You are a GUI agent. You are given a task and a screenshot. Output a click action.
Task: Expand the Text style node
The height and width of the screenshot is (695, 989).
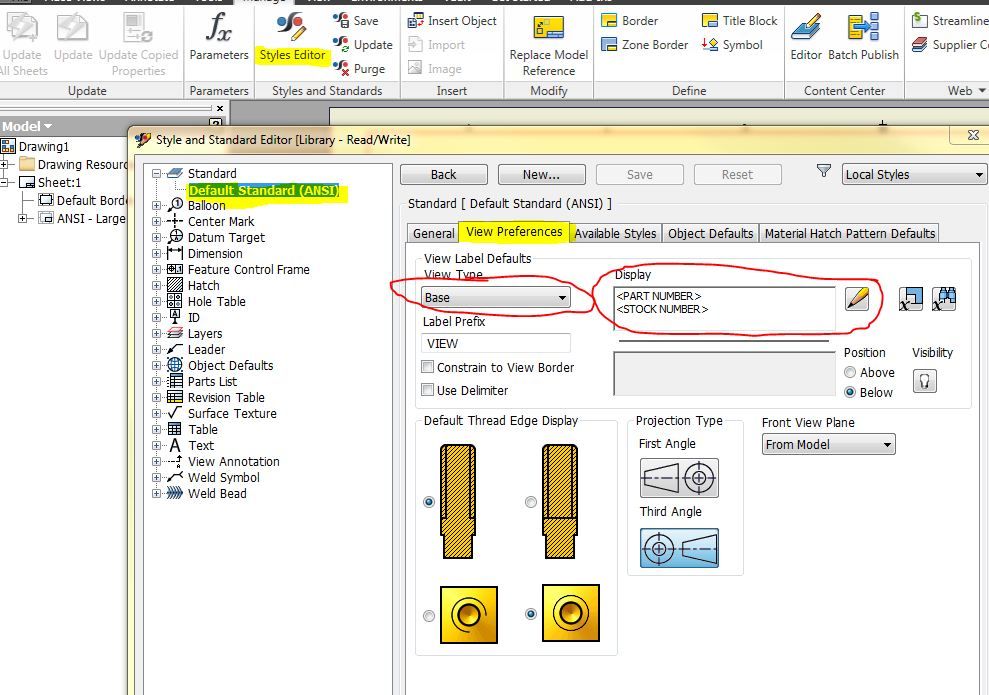(x=156, y=445)
